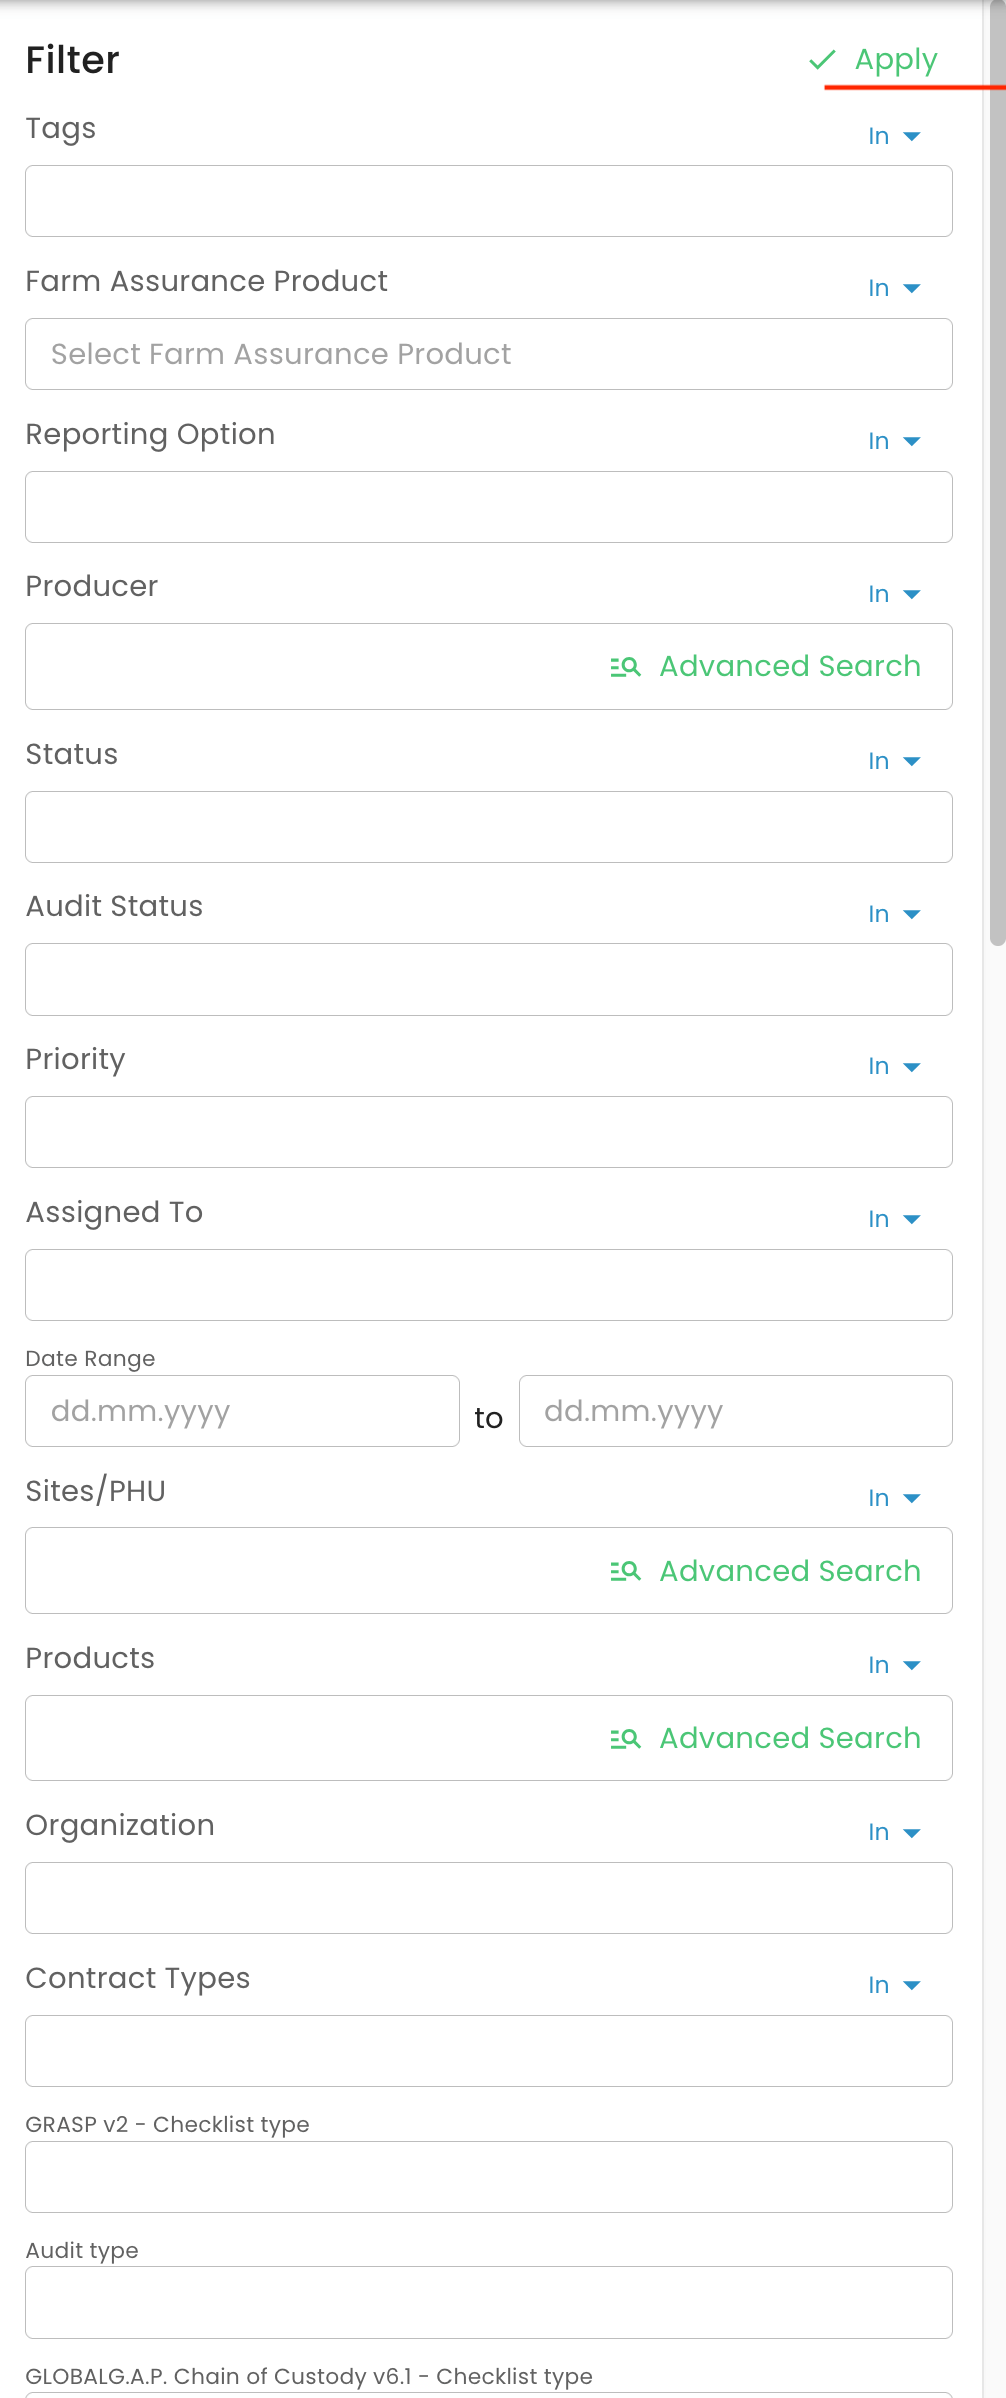The image size is (1006, 2398).
Task: Click the Products Advanced Search magnifier icon
Action: [x=625, y=1739]
